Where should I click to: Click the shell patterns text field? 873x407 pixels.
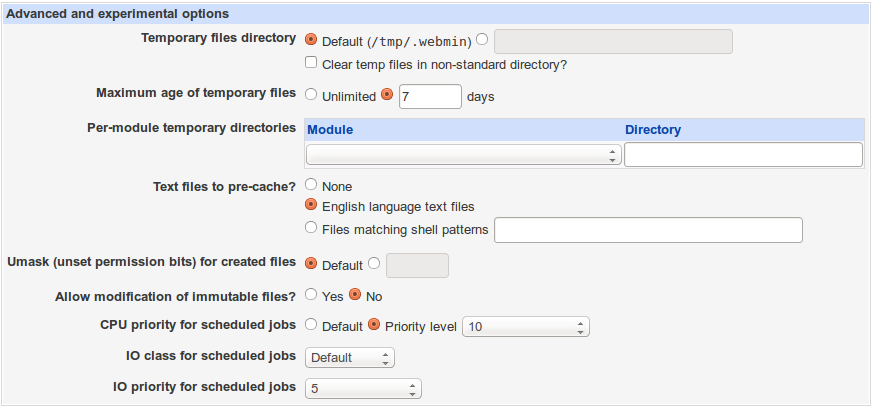pyautogui.click(x=648, y=230)
